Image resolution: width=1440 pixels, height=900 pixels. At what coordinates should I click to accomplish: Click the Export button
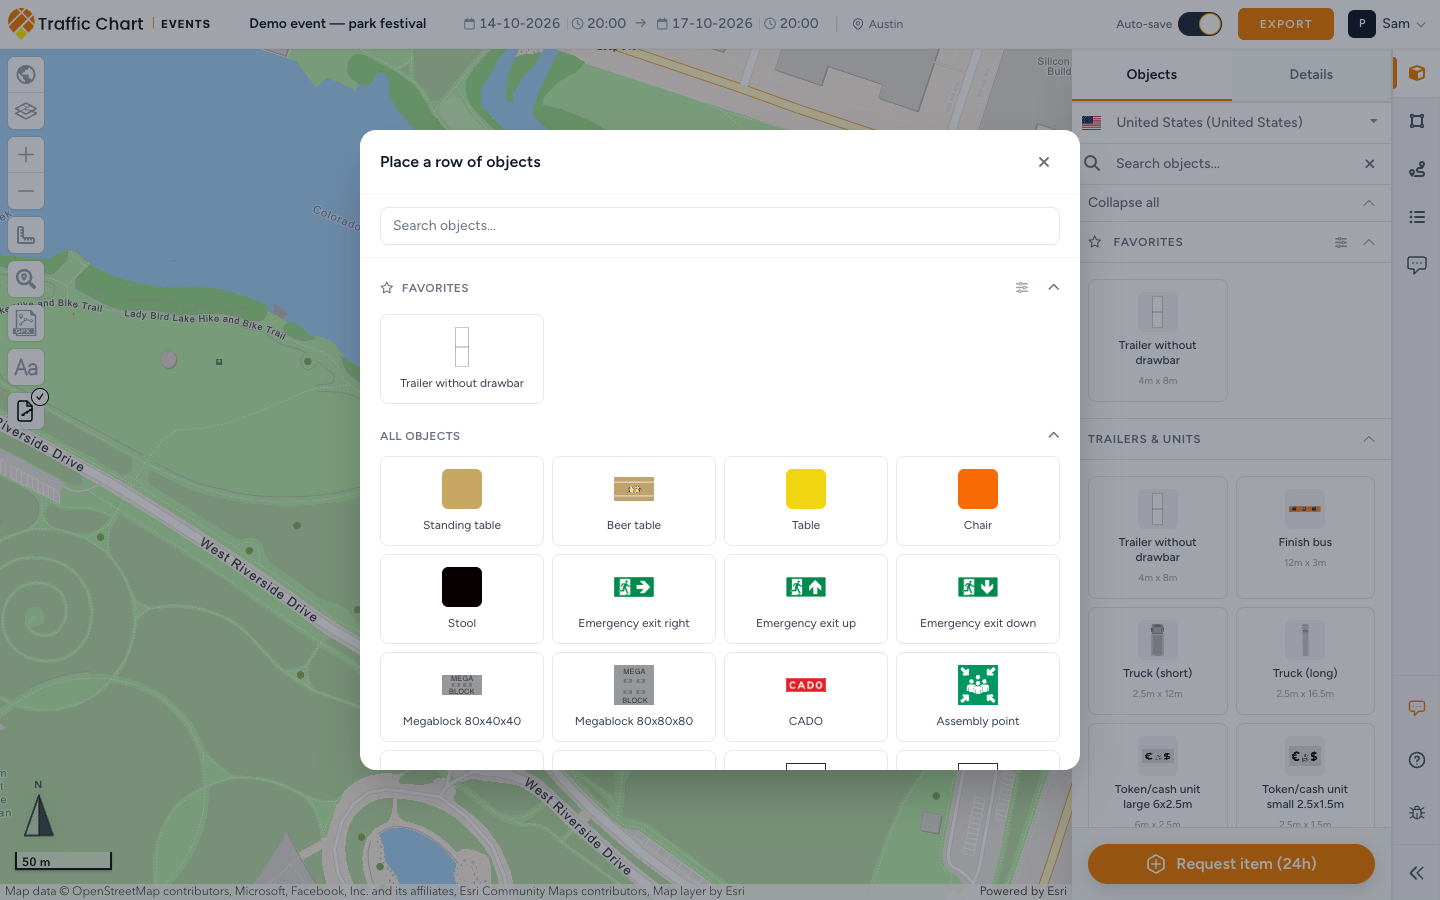(x=1286, y=24)
